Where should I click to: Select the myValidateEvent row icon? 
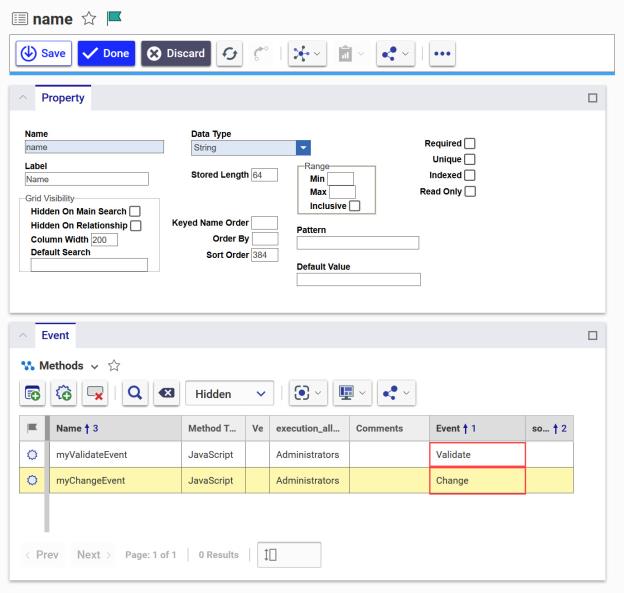(x=32, y=455)
